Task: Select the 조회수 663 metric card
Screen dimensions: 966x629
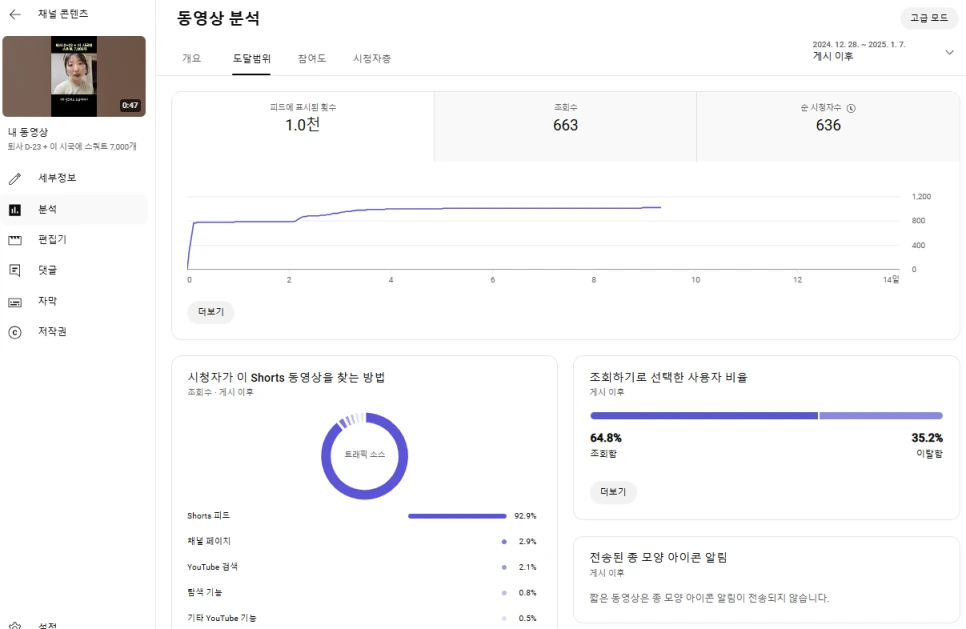Action: (x=565, y=127)
